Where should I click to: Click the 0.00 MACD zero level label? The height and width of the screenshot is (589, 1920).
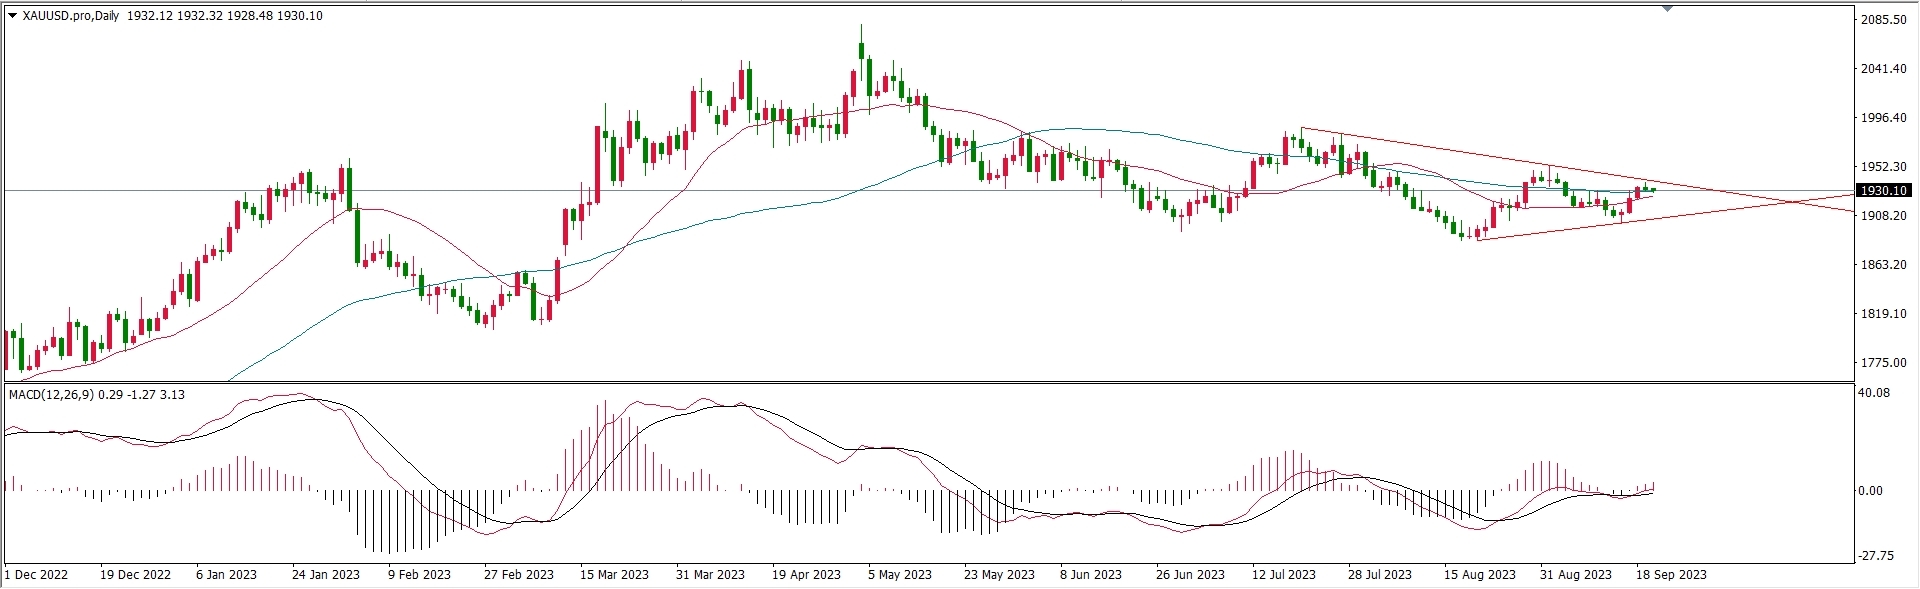(x=1870, y=491)
